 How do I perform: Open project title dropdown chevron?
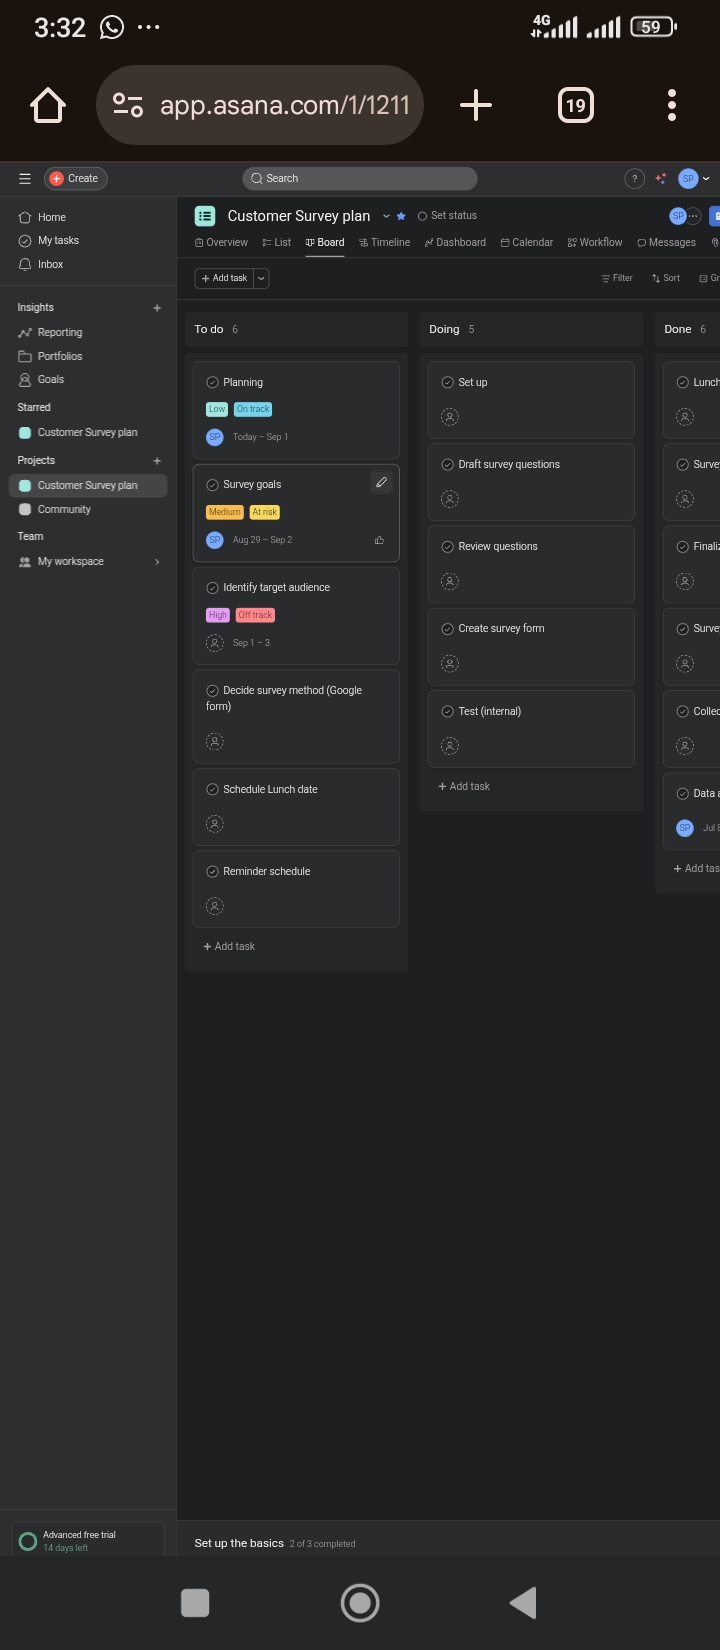pyautogui.click(x=386, y=216)
